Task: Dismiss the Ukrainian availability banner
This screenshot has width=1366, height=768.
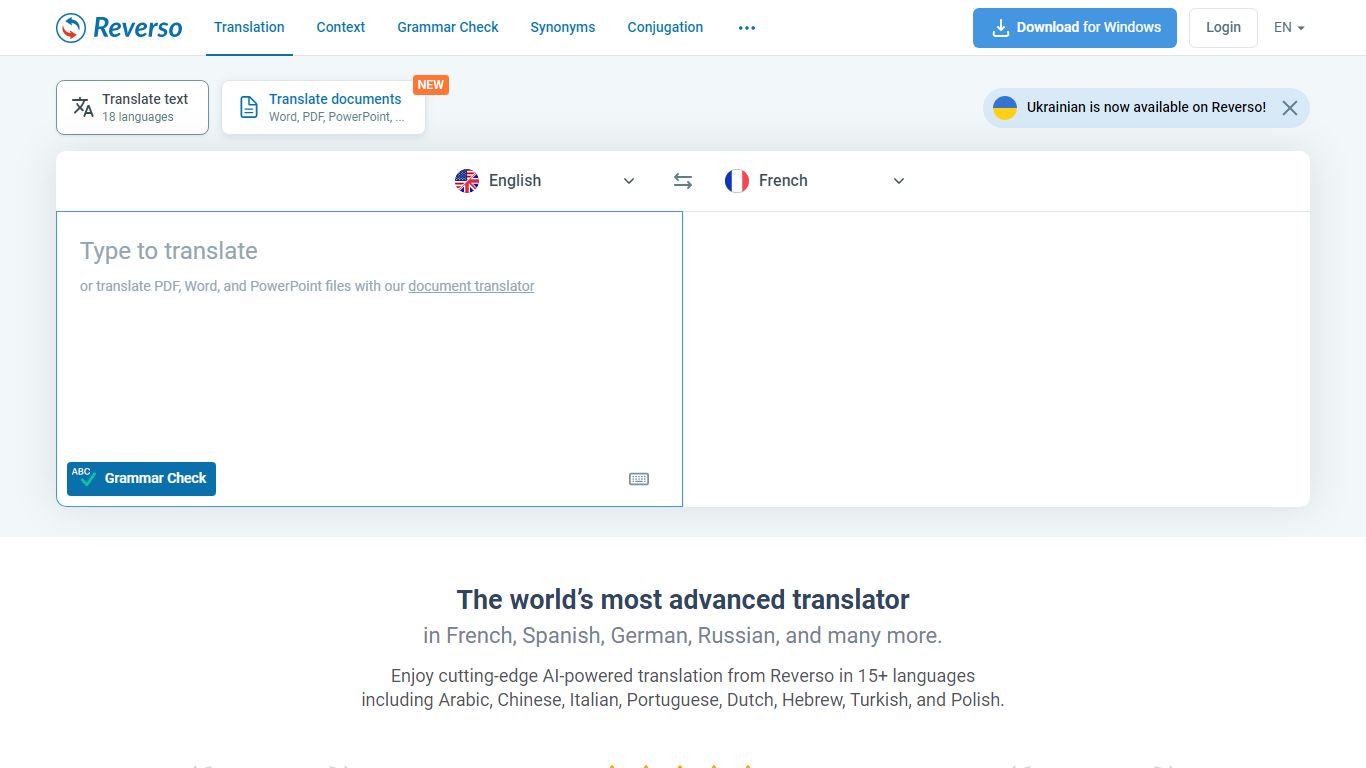Action: (1290, 108)
